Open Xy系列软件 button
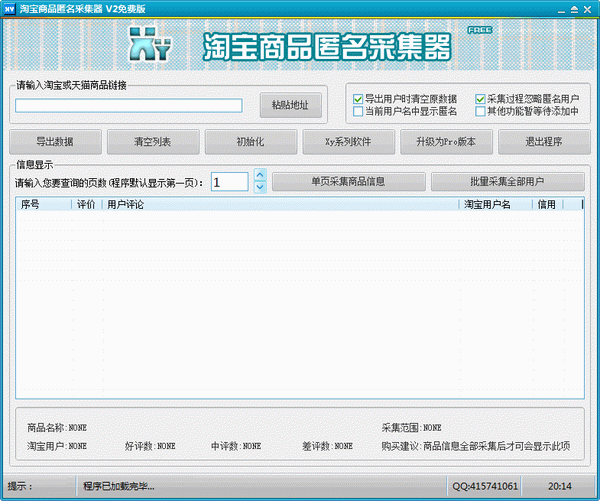 point(348,142)
